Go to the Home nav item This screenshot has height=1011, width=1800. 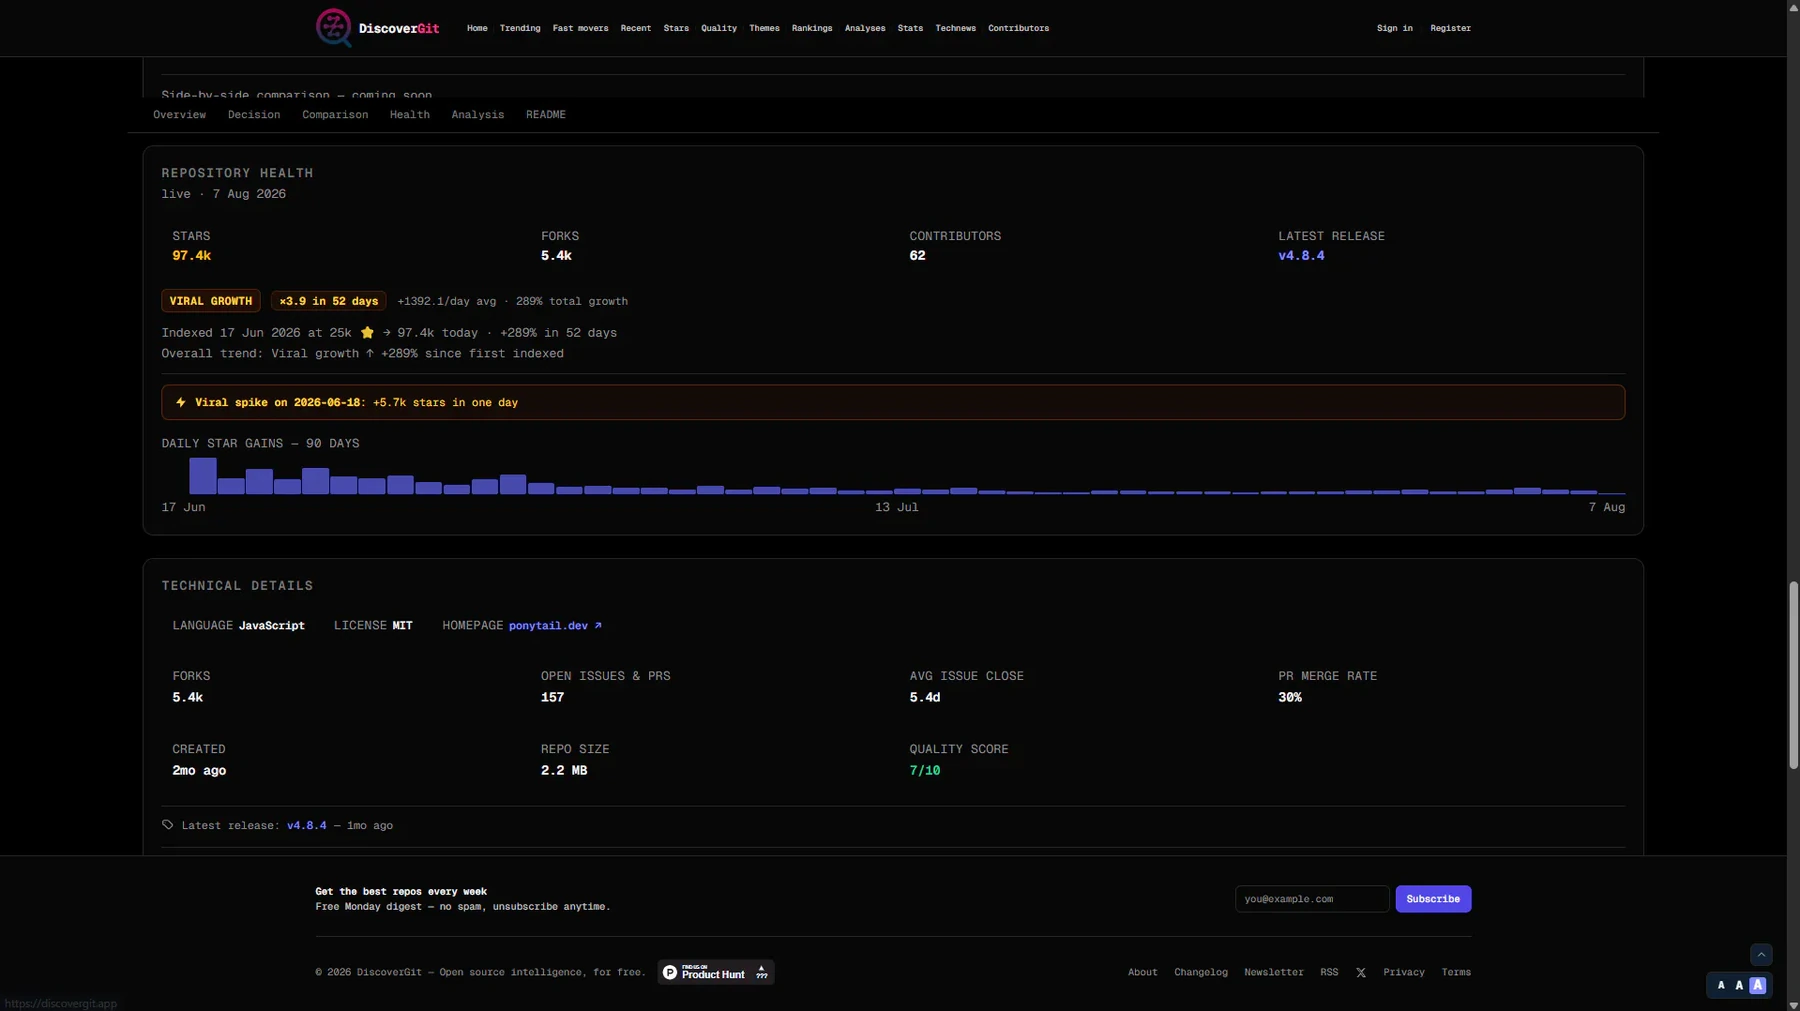[x=477, y=28]
